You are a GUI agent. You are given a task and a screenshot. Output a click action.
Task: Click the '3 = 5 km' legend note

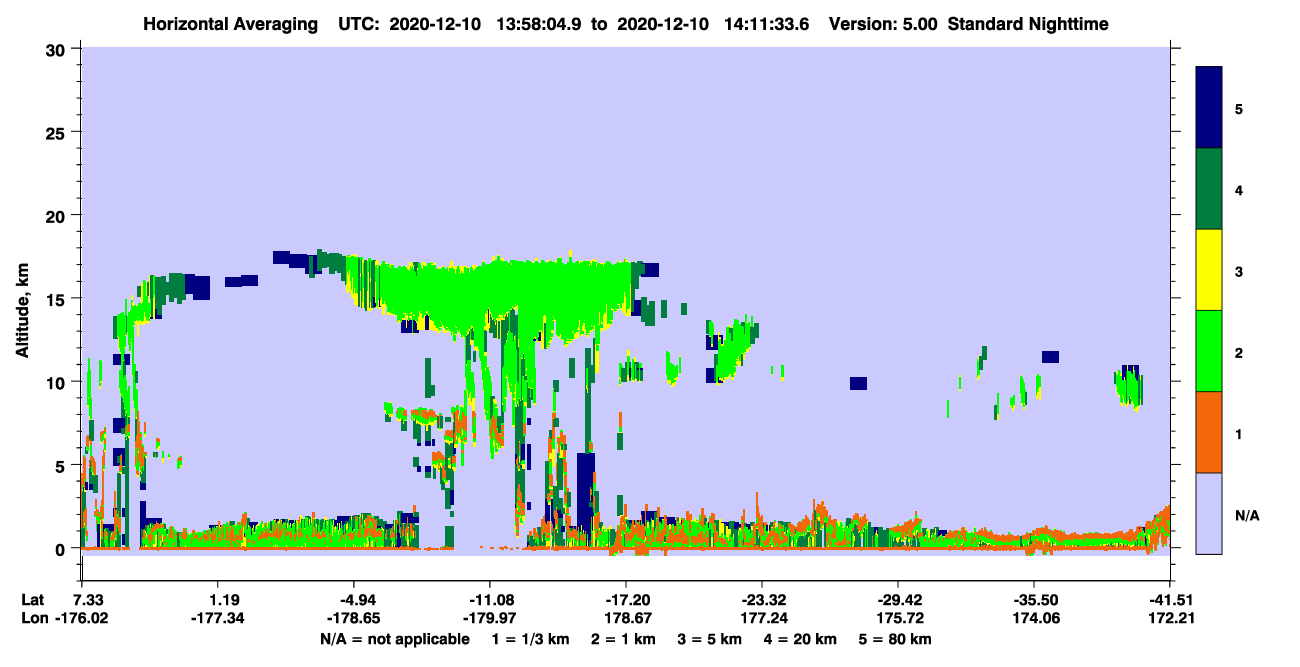[x=710, y=639]
